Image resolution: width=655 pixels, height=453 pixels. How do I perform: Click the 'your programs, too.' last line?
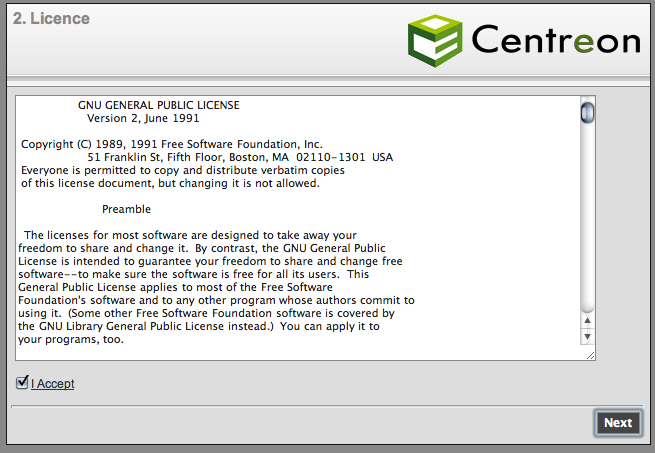(x=71, y=339)
